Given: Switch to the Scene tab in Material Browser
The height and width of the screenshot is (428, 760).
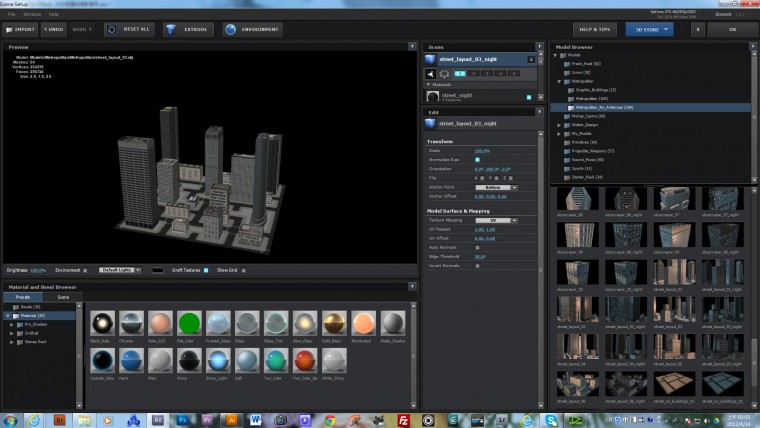Looking at the screenshot, I should [x=62, y=297].
